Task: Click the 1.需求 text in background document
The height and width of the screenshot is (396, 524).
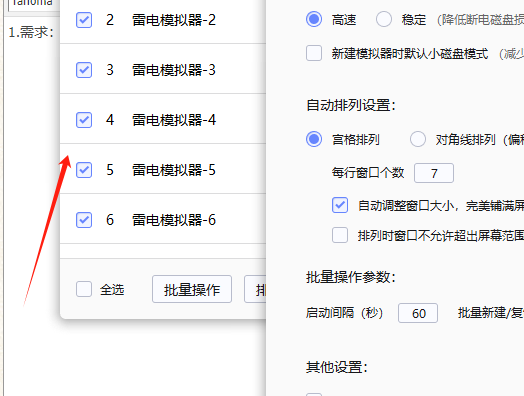Action: 31,32
